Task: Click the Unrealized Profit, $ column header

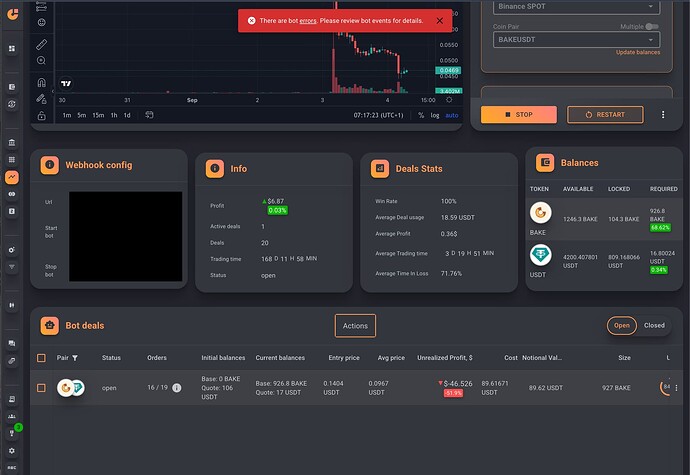Action: point(444,358)
